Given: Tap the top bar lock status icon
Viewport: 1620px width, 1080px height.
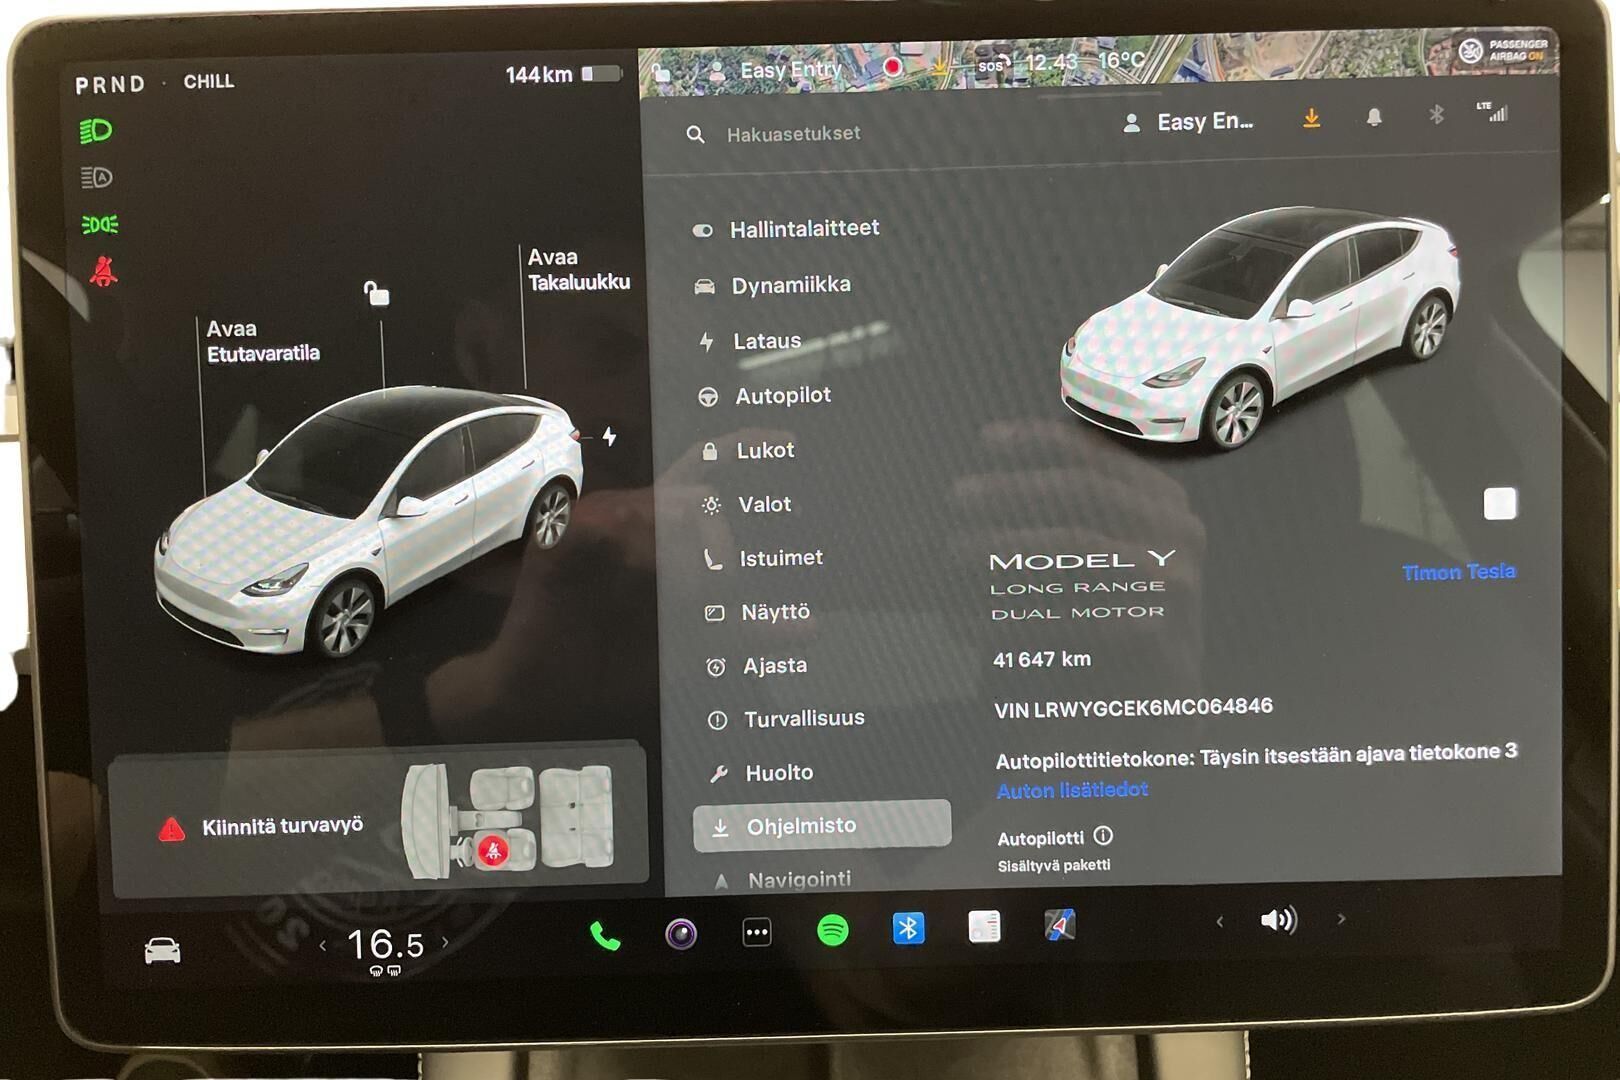Looking at the screenshot, I should tap(661, 72).
